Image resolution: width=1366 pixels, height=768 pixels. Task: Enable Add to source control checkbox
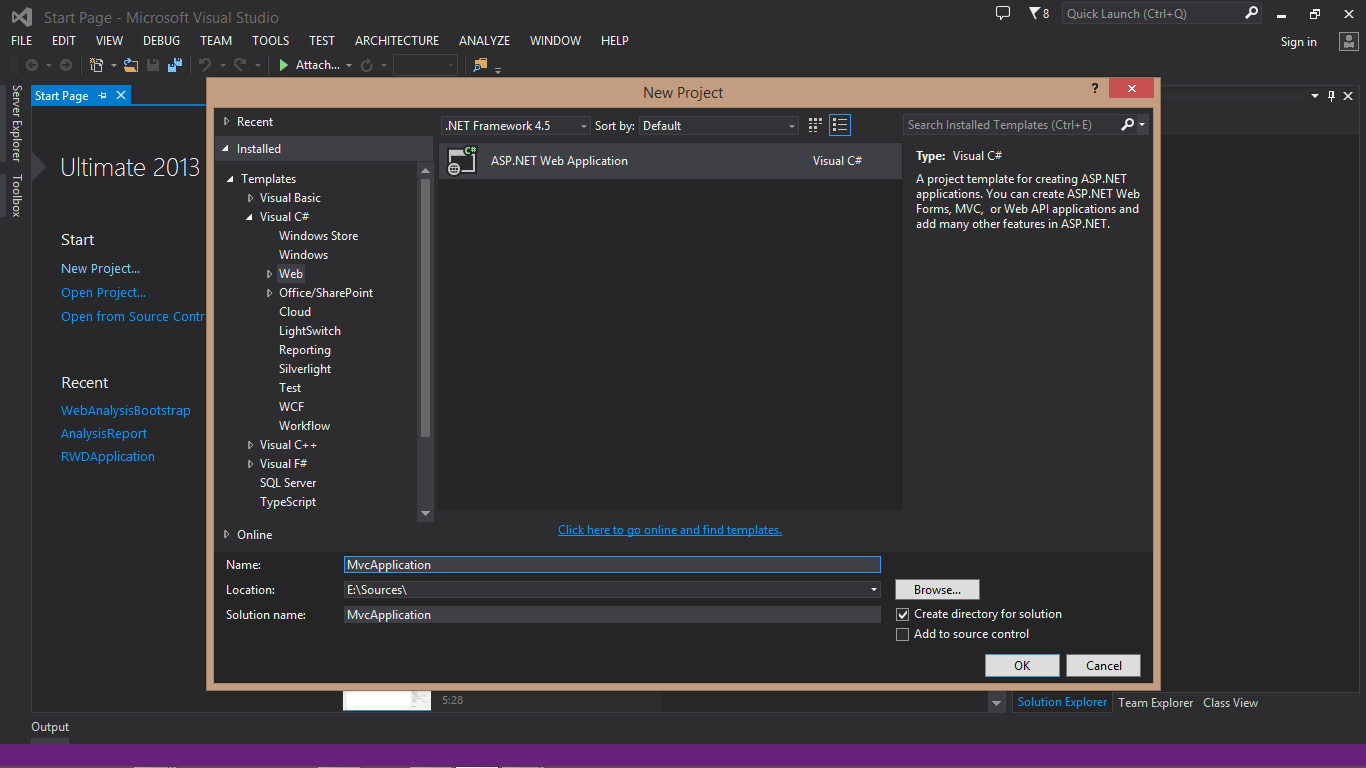tap(903, 634)
